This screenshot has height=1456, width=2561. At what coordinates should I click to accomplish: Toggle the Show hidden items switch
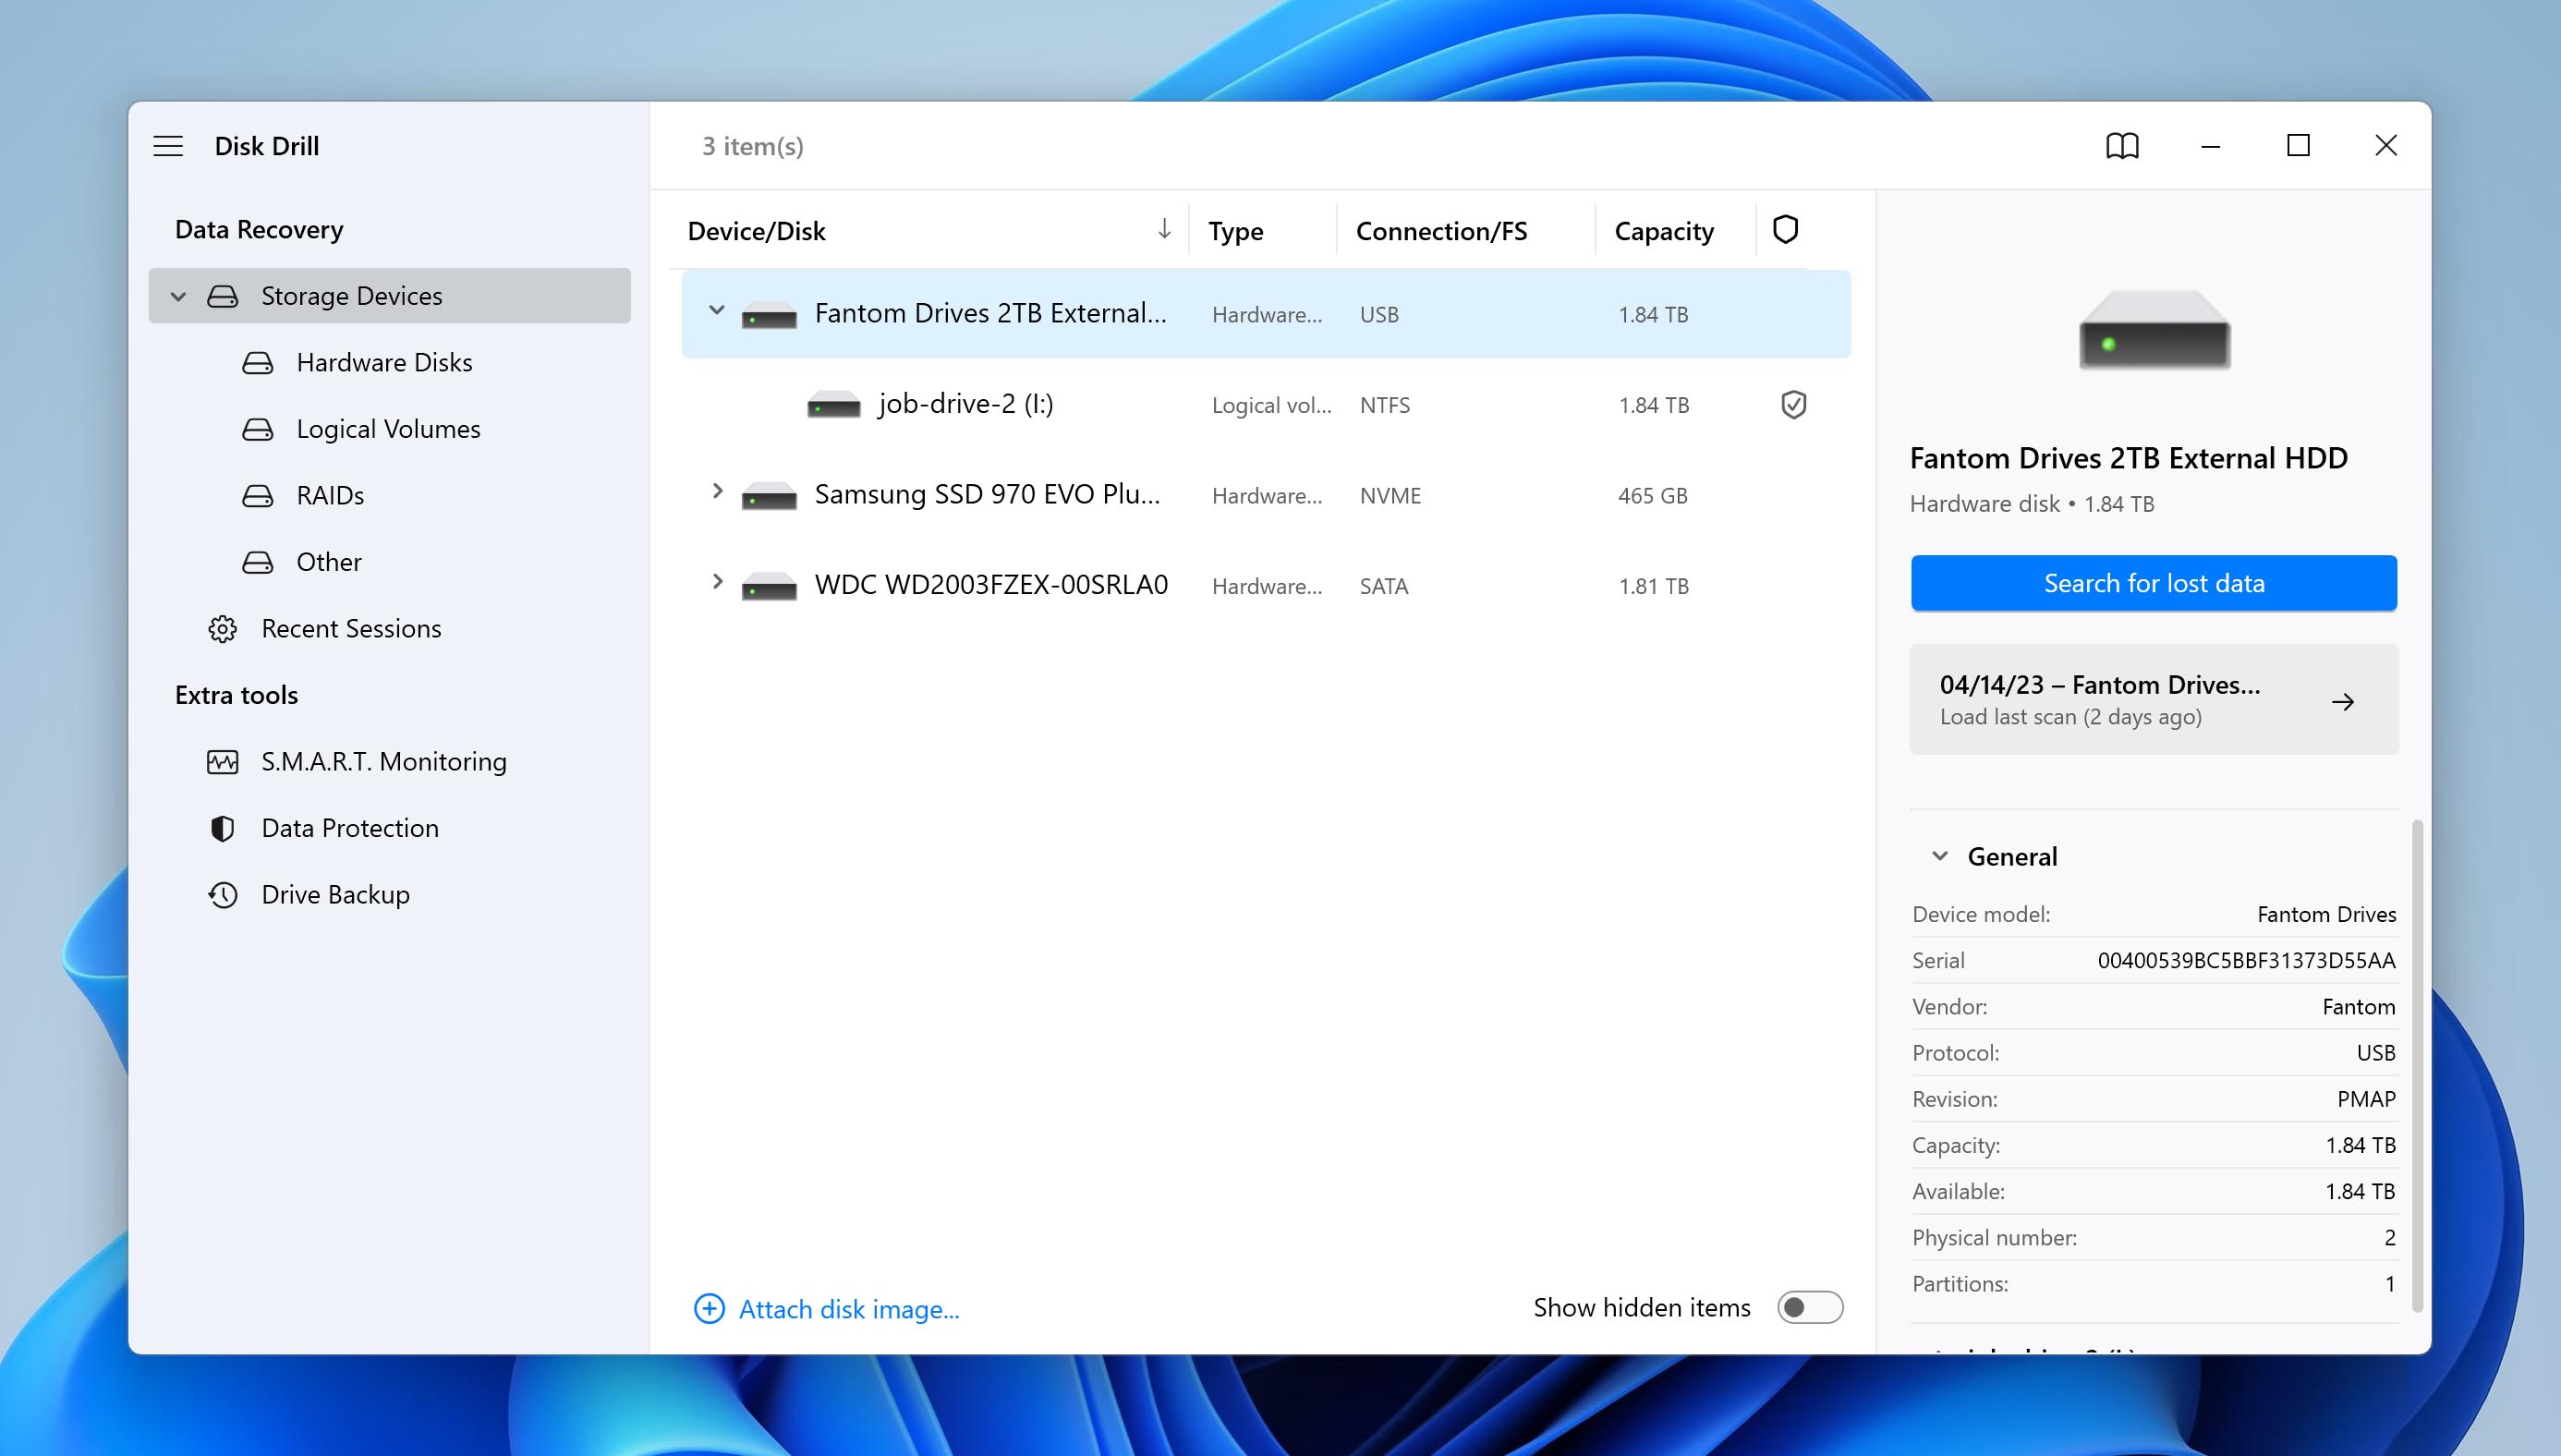[x=1810, y=1306]
